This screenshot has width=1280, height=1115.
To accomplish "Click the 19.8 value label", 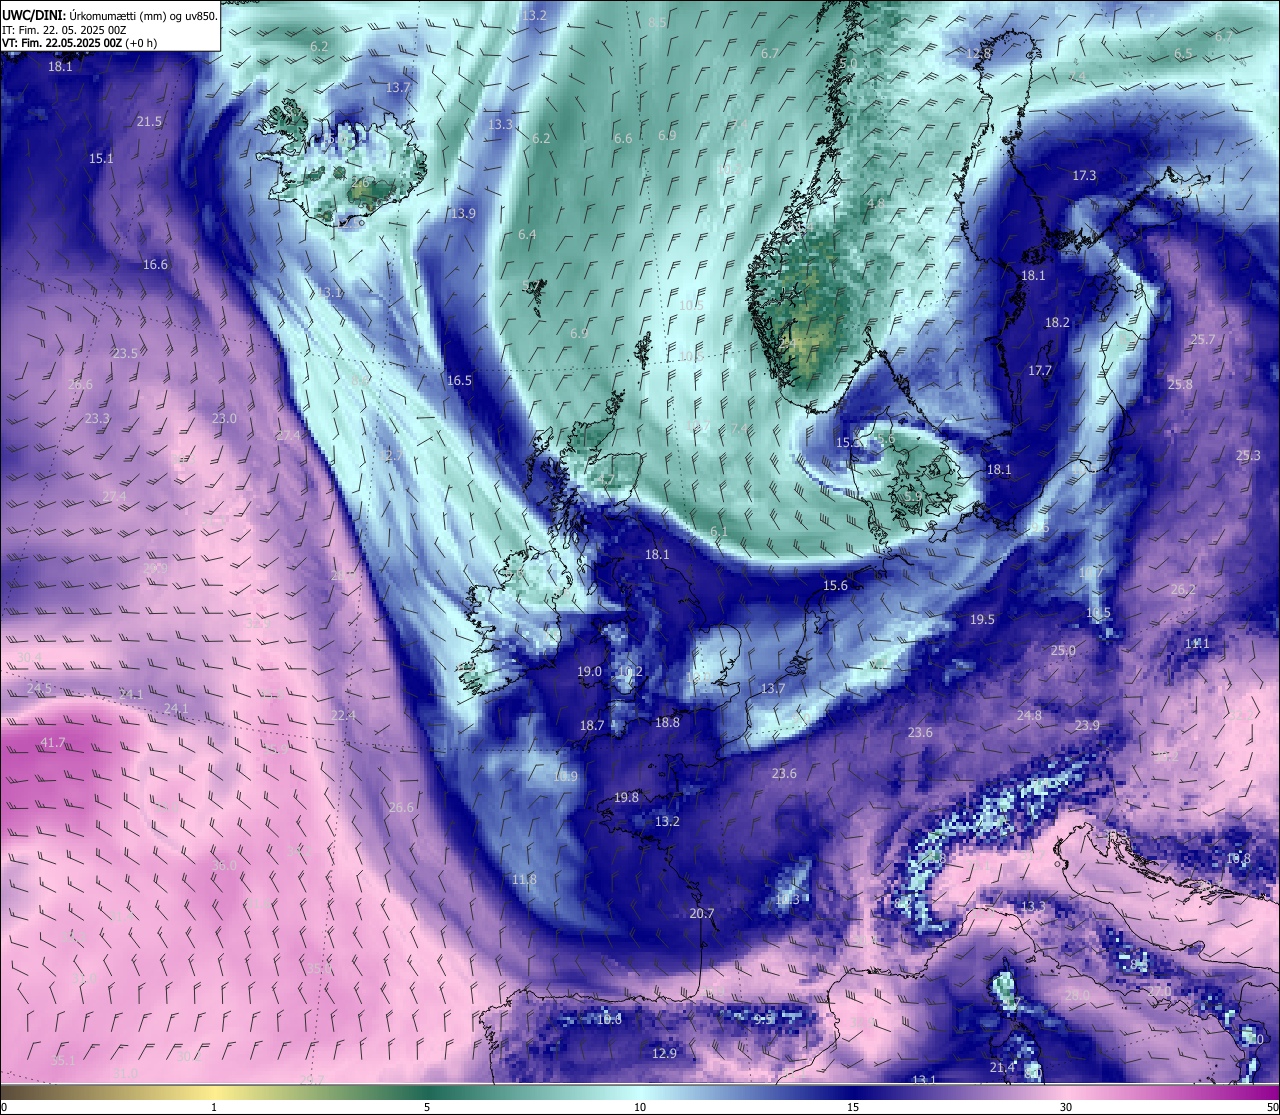I will [626, 797].
